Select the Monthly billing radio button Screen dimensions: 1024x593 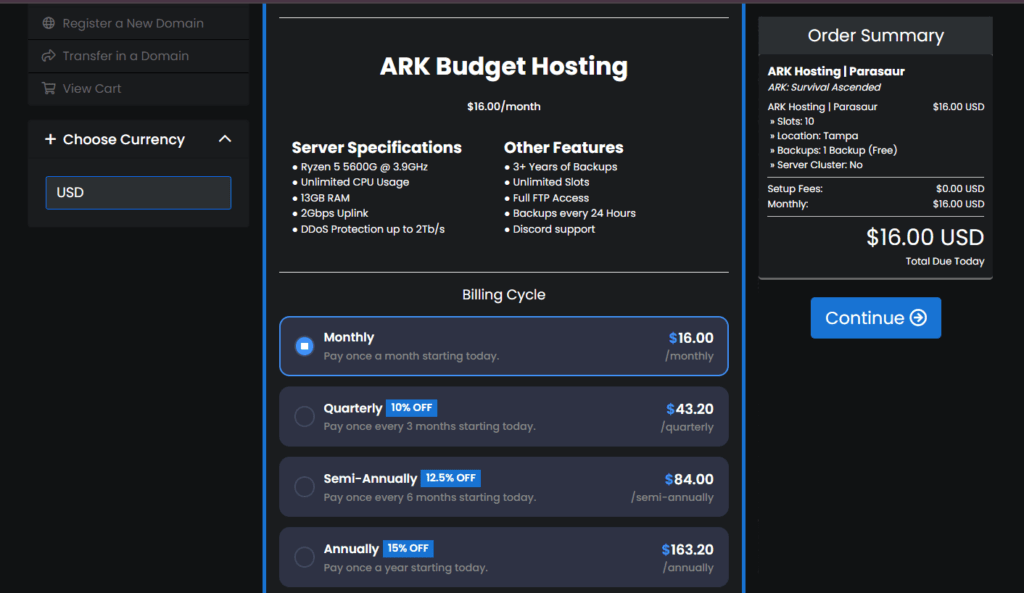(304, 346)
